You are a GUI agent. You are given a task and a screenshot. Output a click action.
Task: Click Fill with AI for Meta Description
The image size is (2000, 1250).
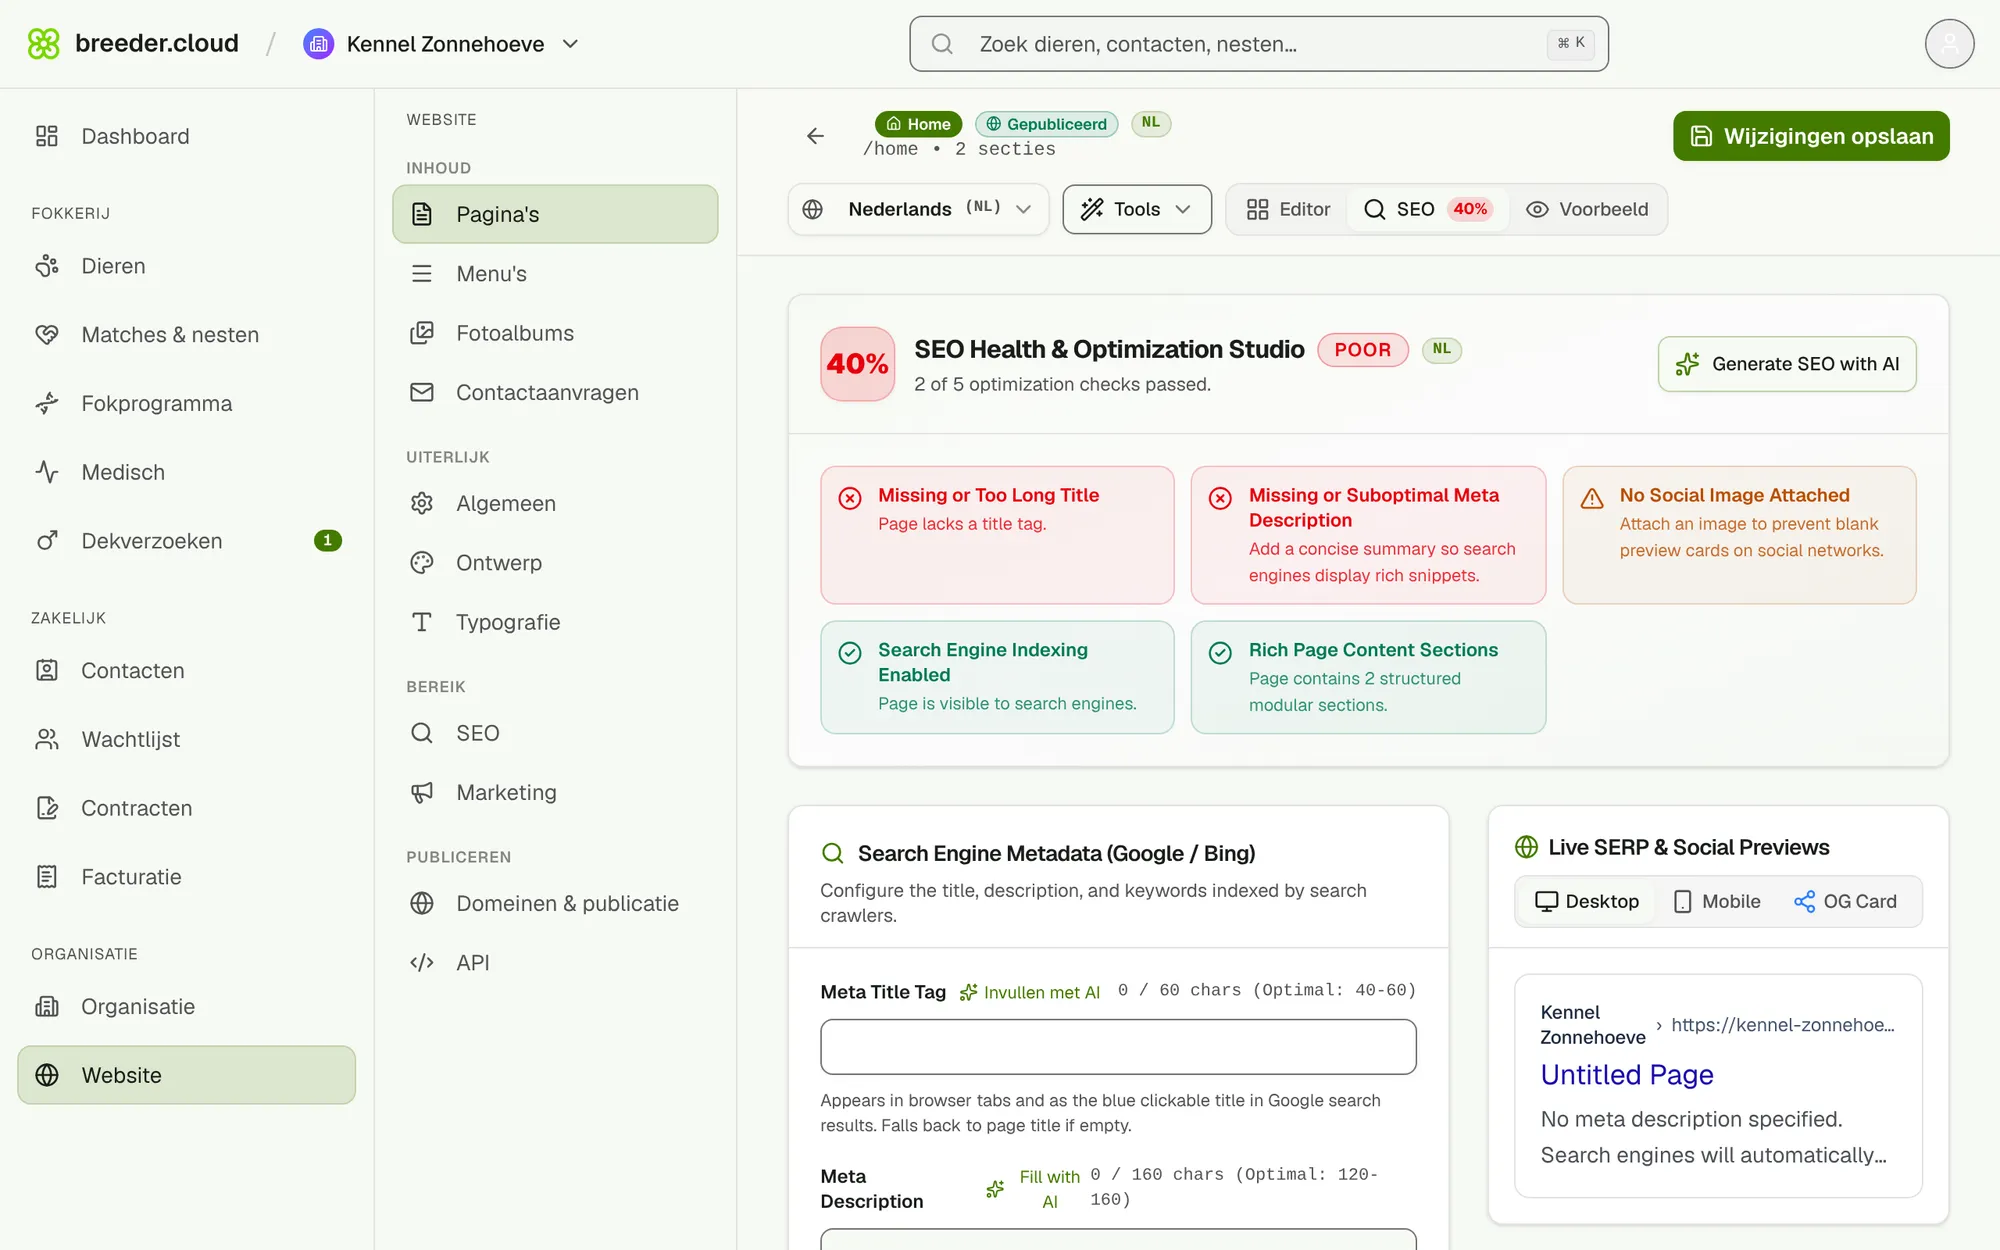[x=1033, y=1189]
